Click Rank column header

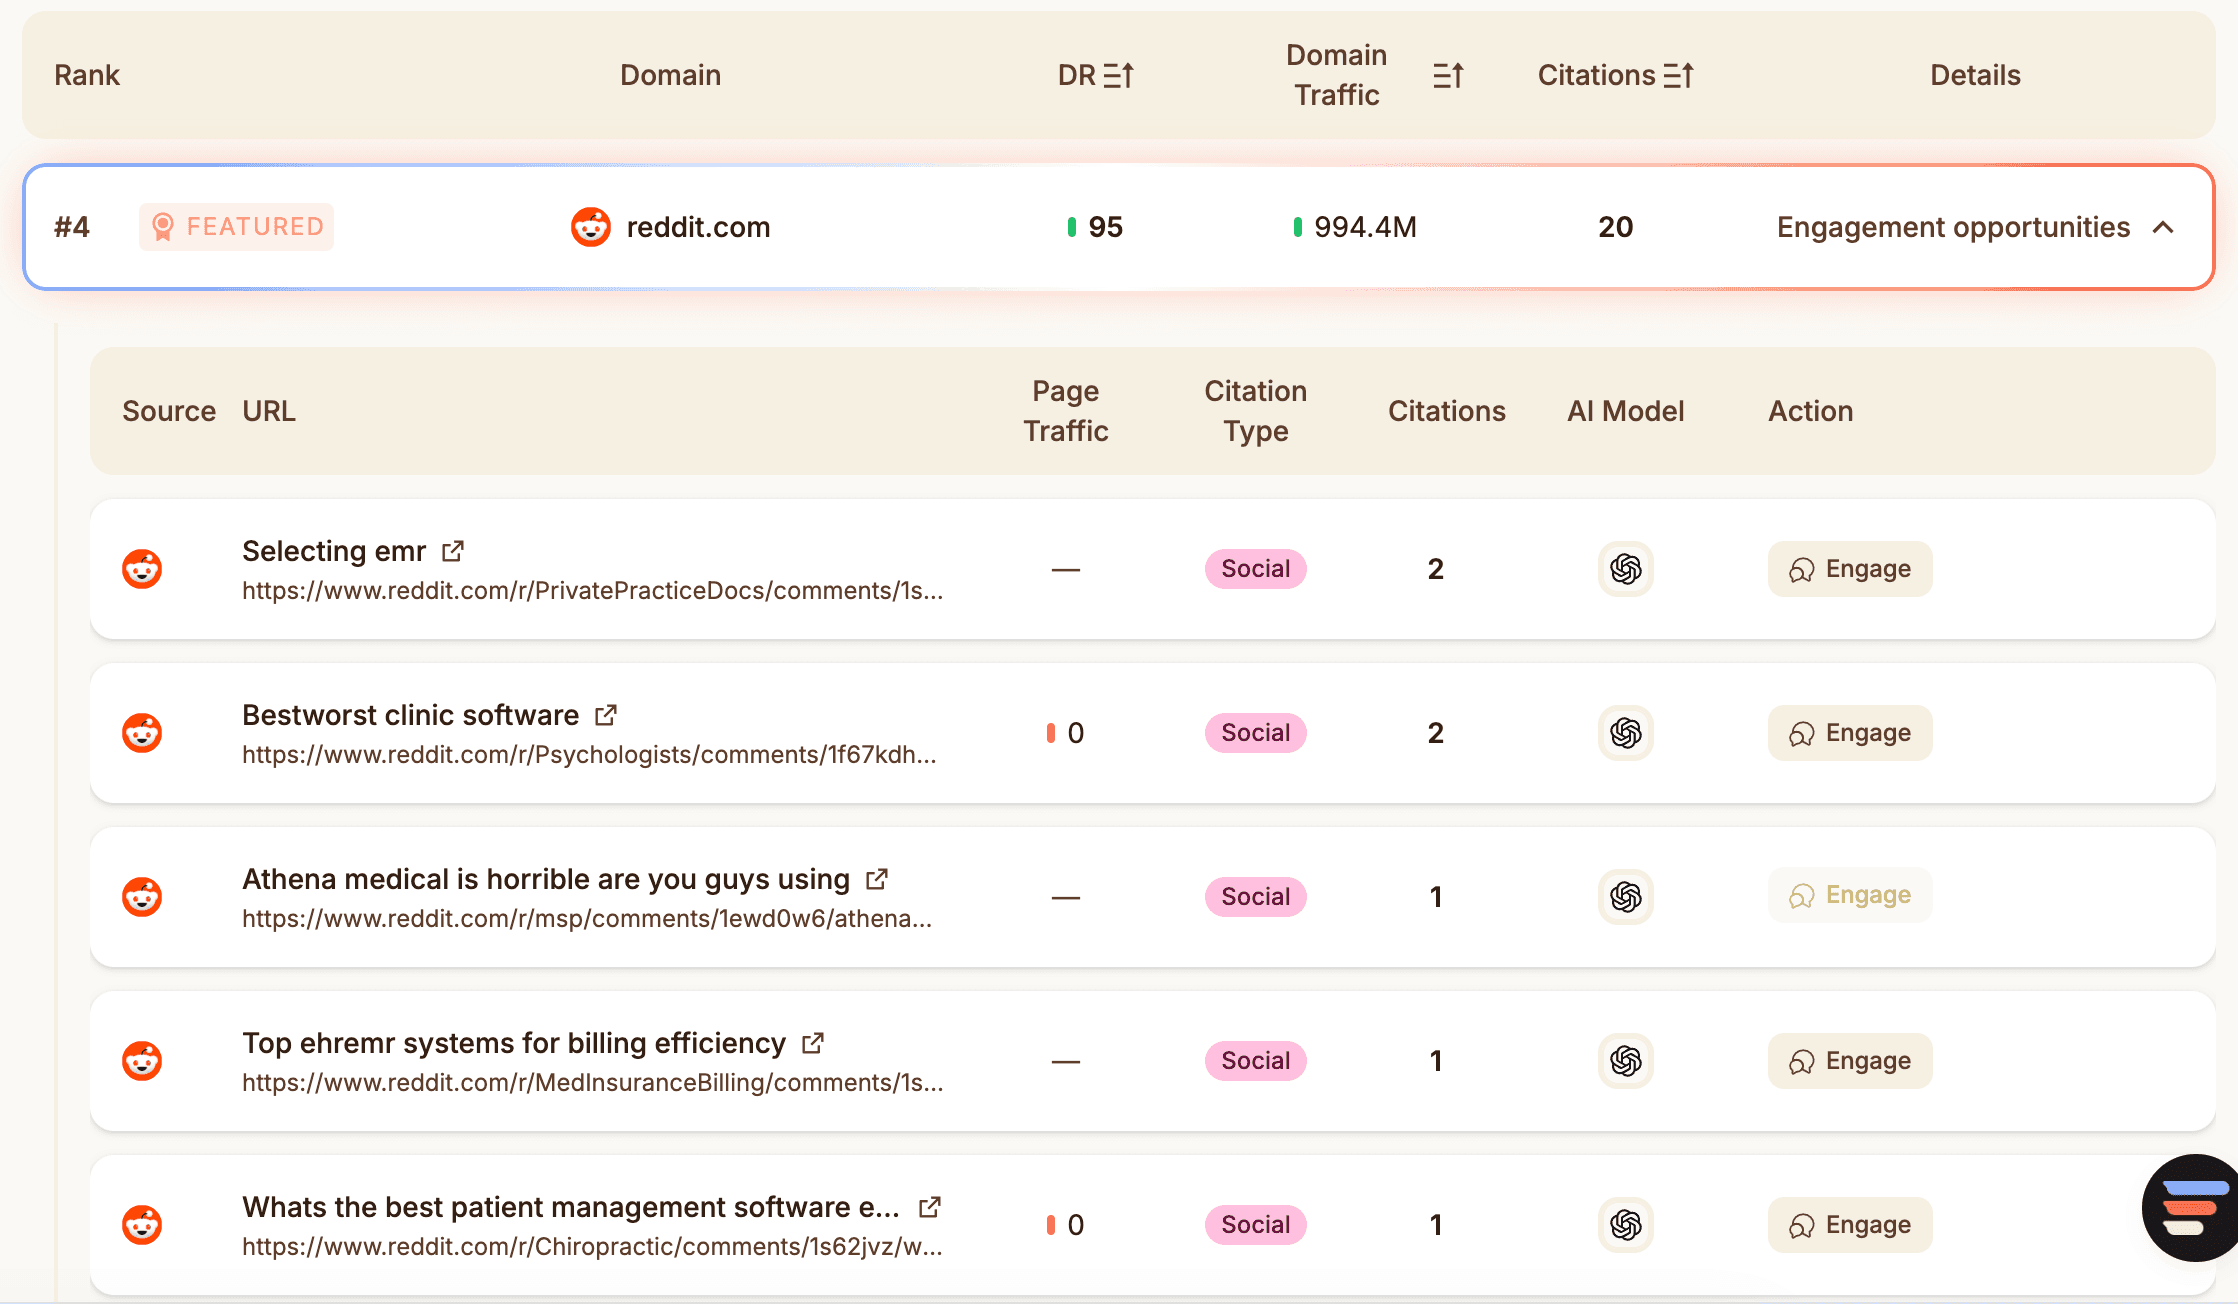(87, 75)
